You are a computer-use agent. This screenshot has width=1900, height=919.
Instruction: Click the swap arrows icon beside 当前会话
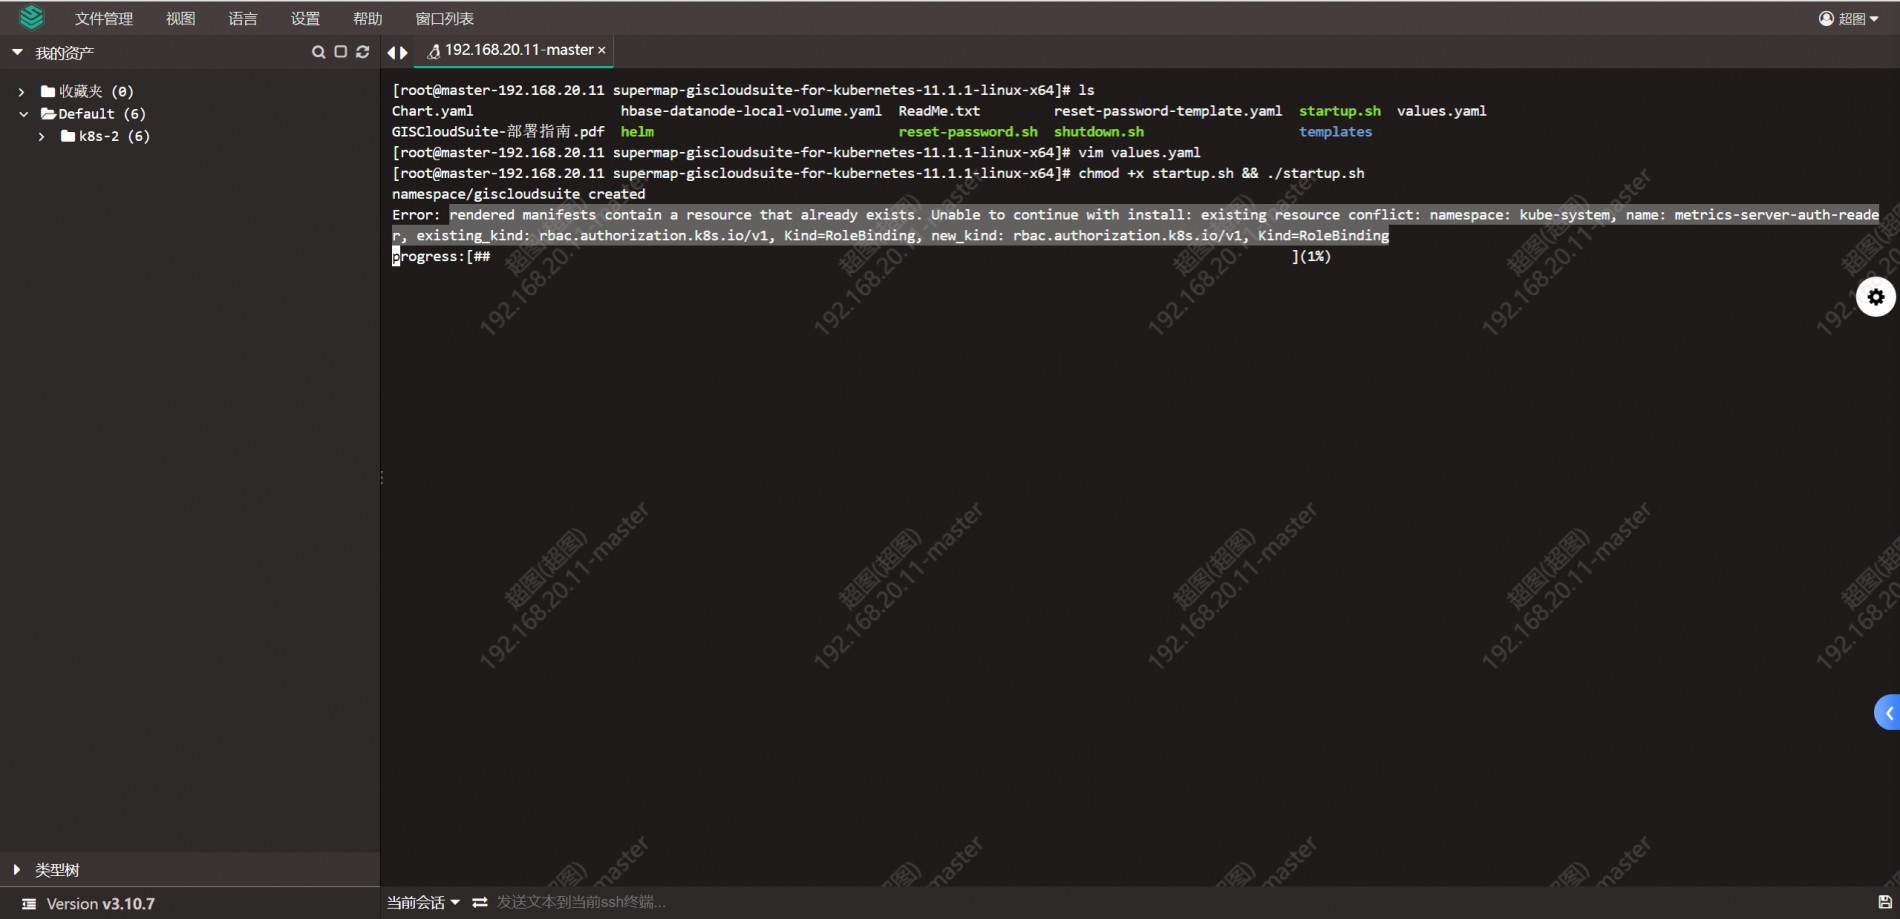(x=480, y=903)
